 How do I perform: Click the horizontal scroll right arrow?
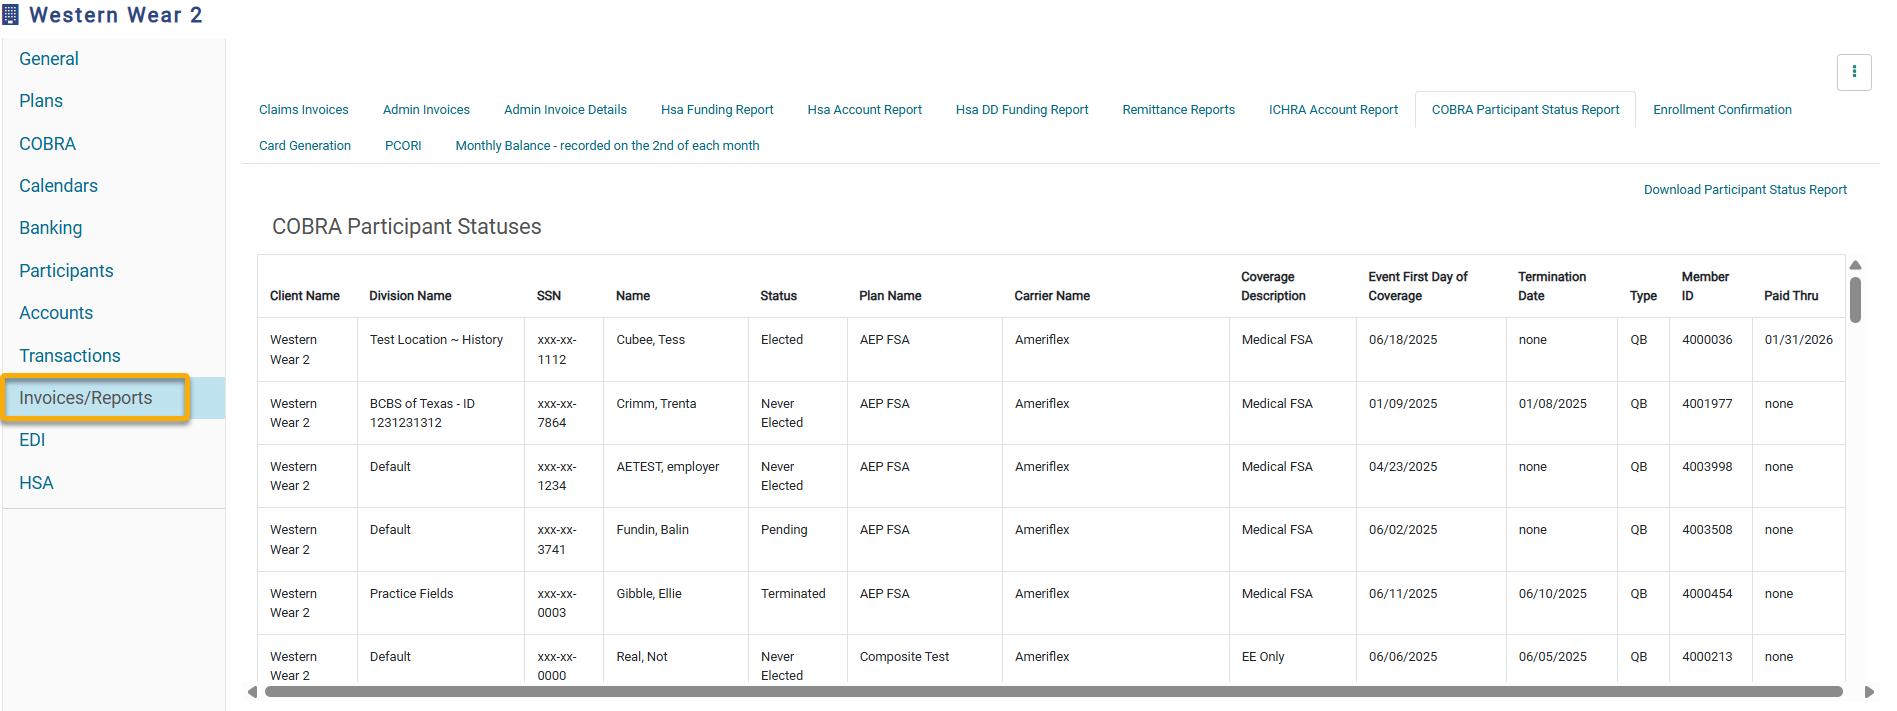[1869, 692]
